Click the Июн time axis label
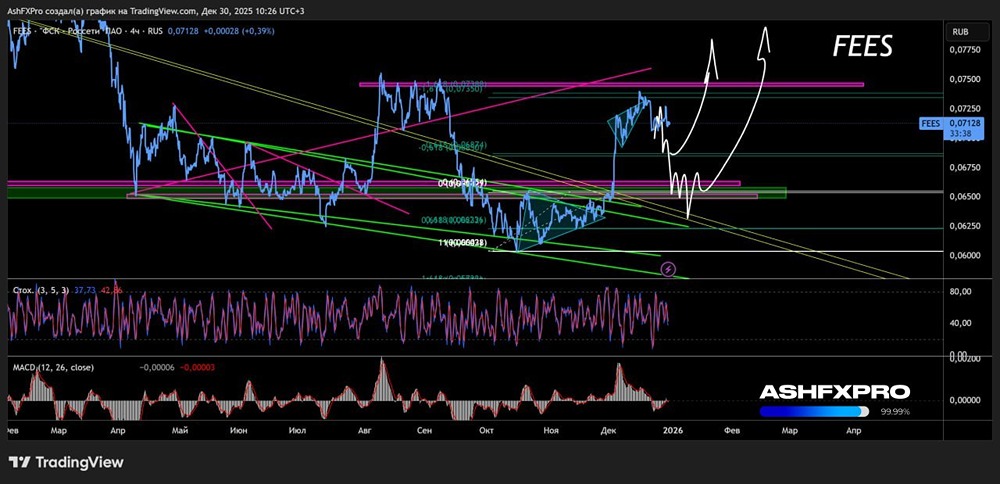 point(239,431)
